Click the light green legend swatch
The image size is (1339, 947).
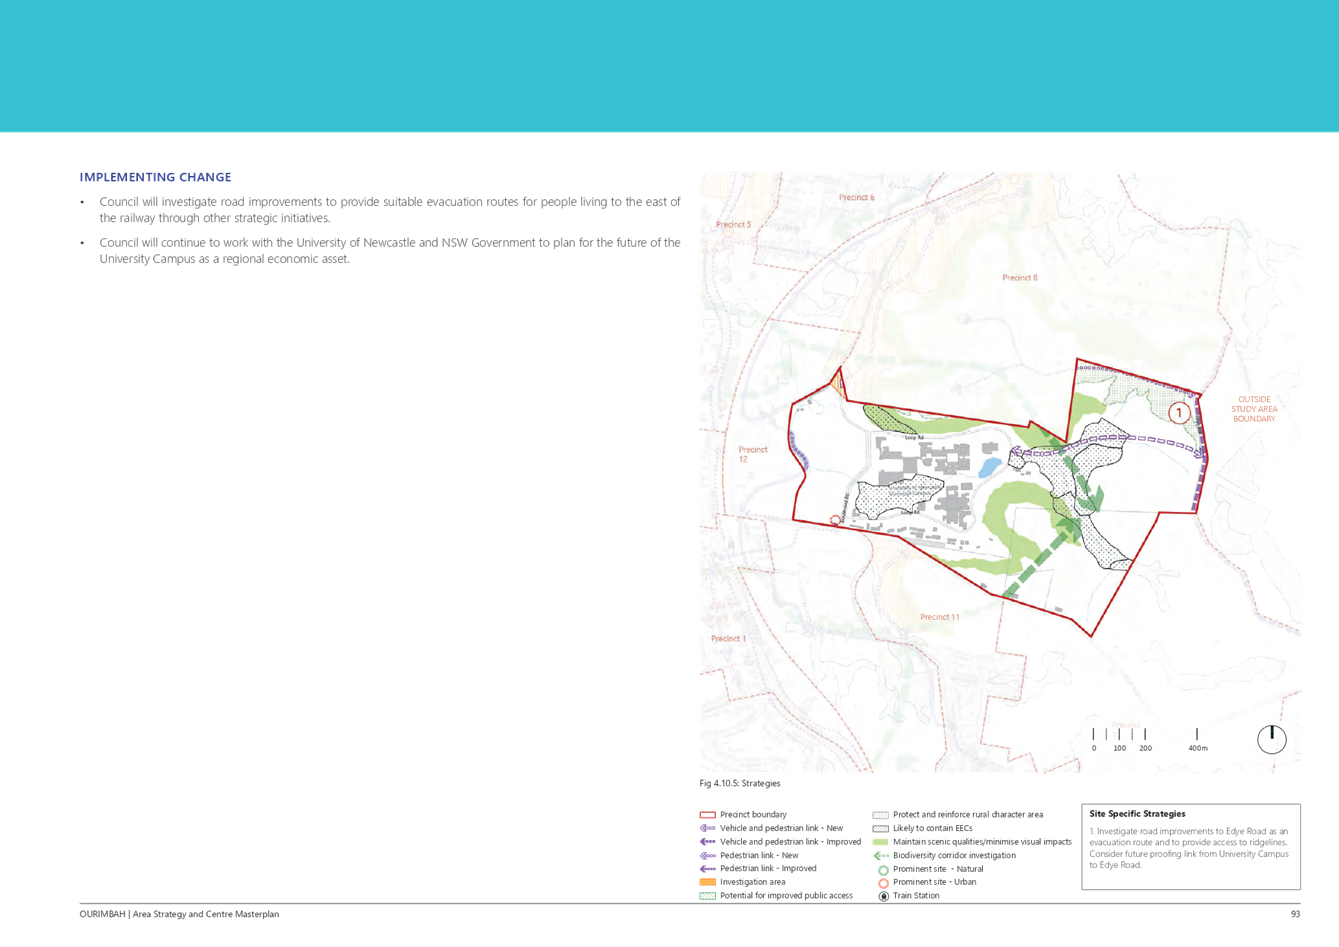881,842
